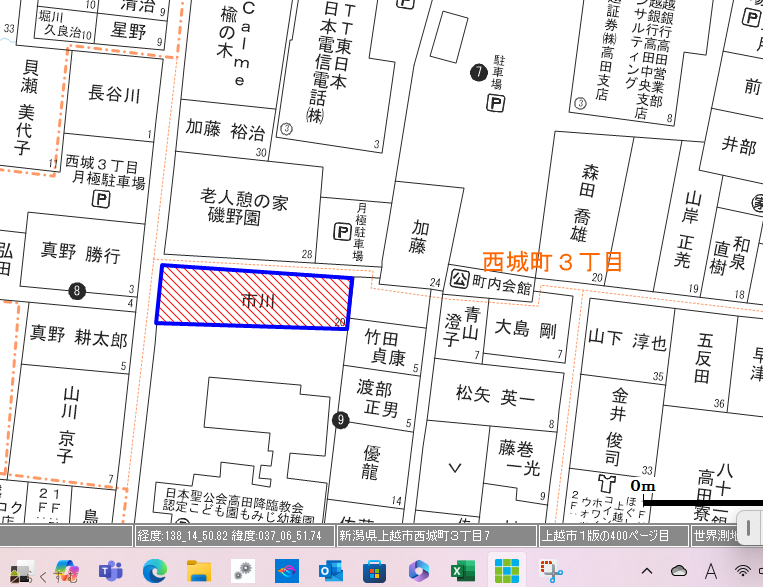This screenshot has width=763, height=587.
Task: Select the black circle marker numbered 7
Action: (479, 71)
